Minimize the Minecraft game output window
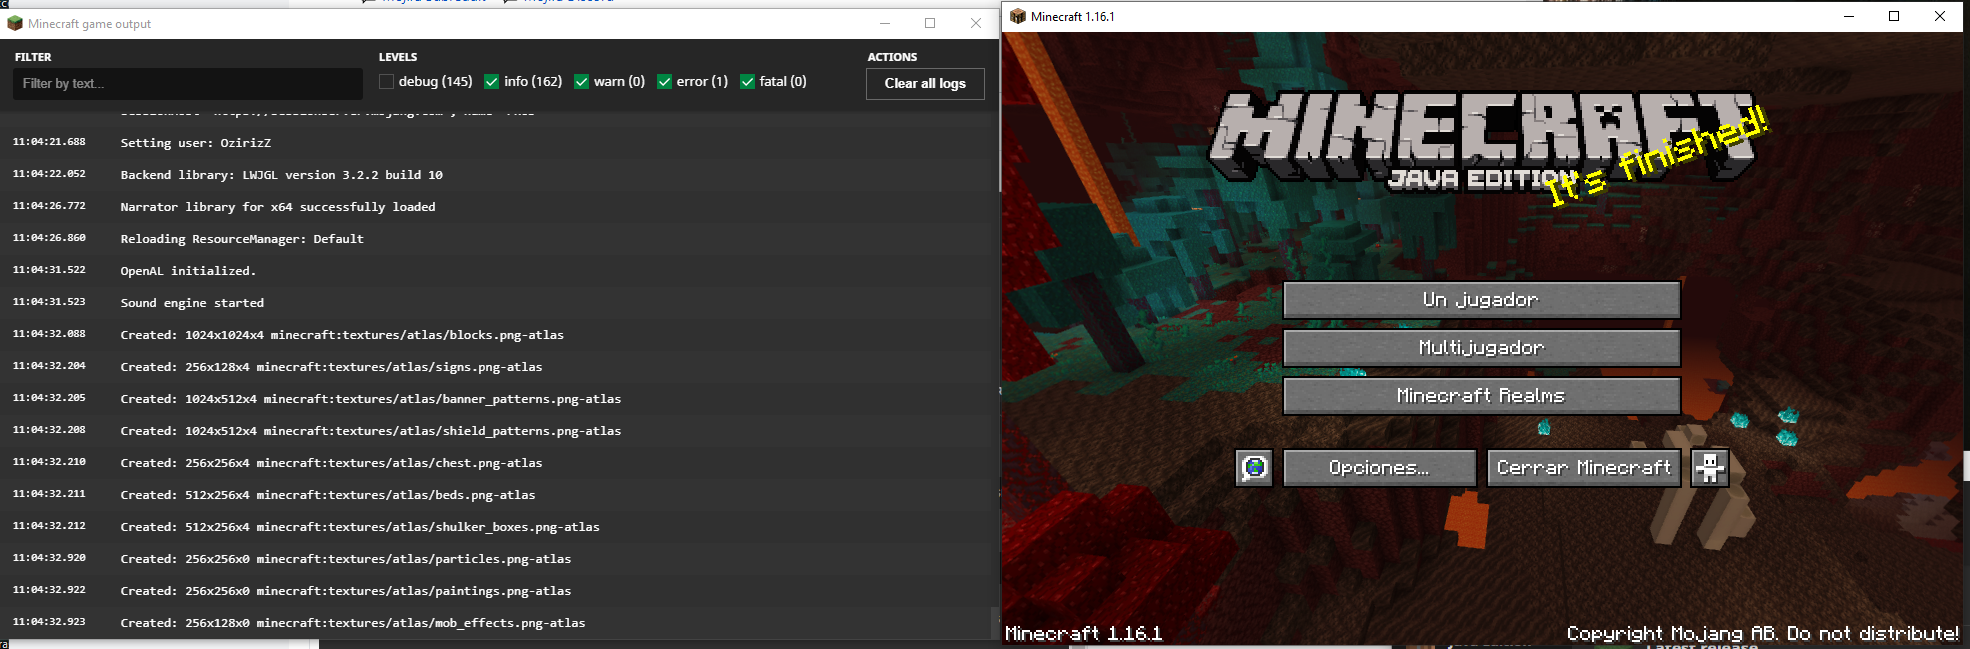The height and width of the screenshot is (649, 1970). [x=885, y=23]
